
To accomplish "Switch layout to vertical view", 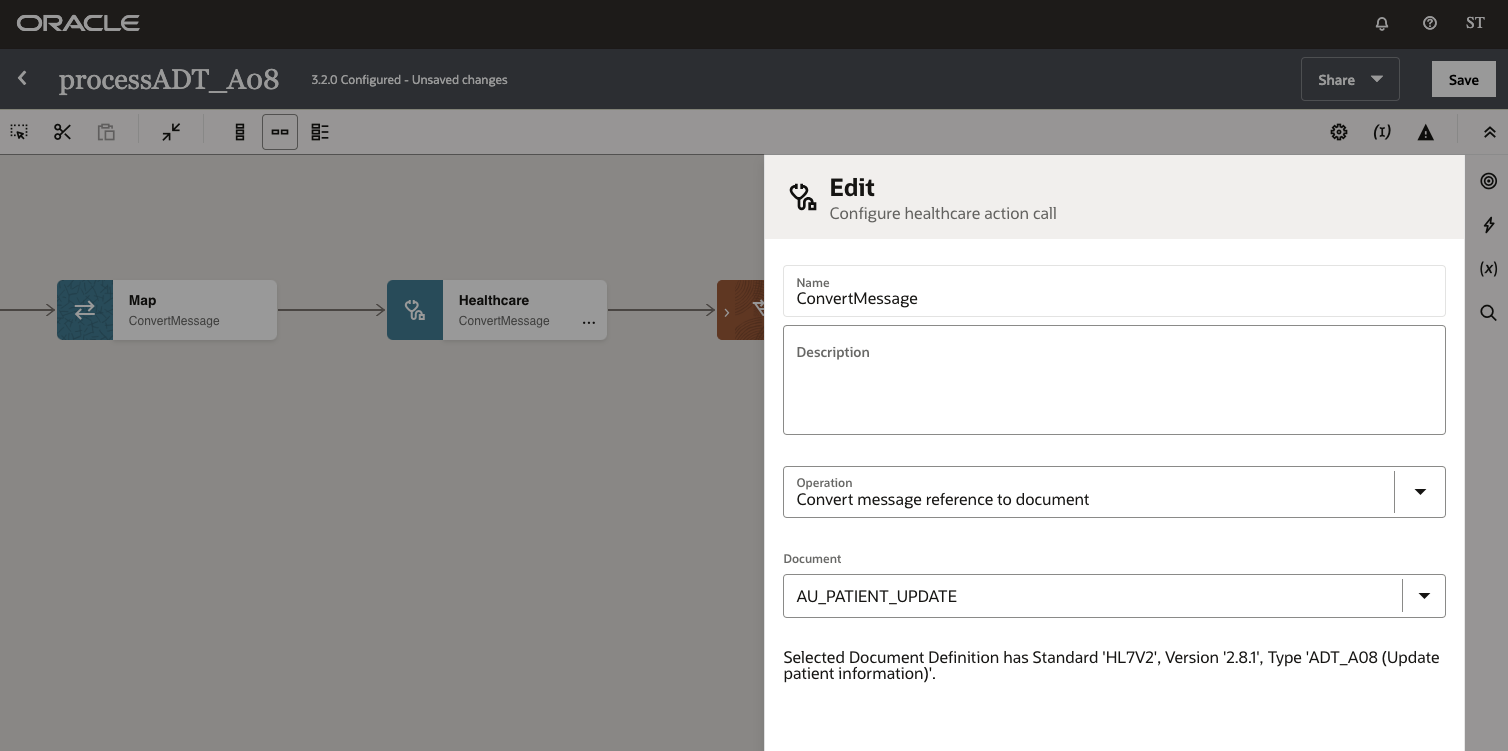I will pyautogui.click(x=239, y=131).
